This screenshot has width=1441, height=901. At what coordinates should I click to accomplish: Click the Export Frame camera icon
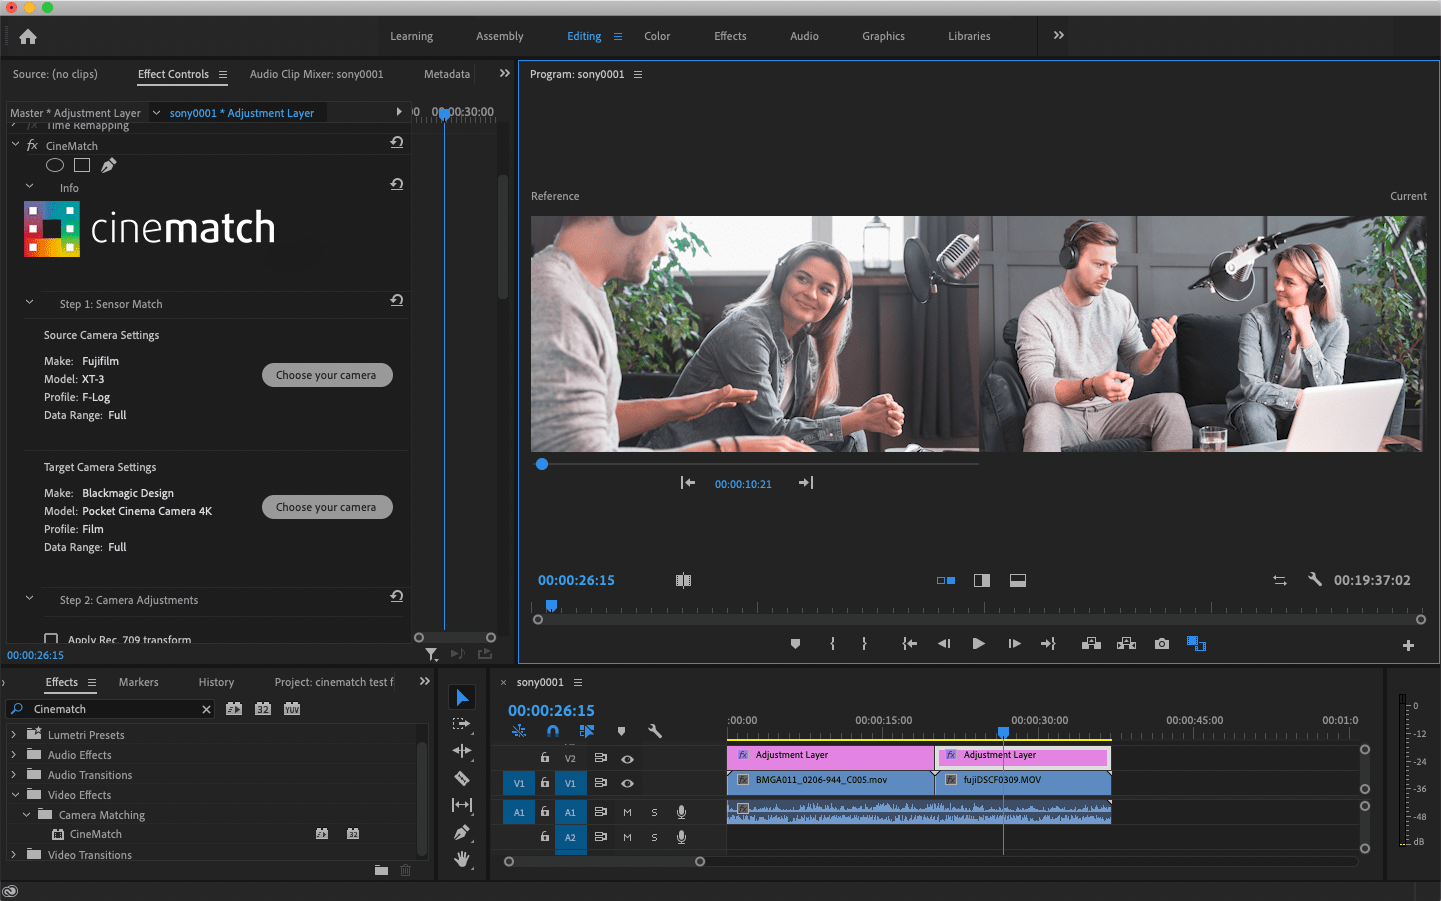point(1161,643)
